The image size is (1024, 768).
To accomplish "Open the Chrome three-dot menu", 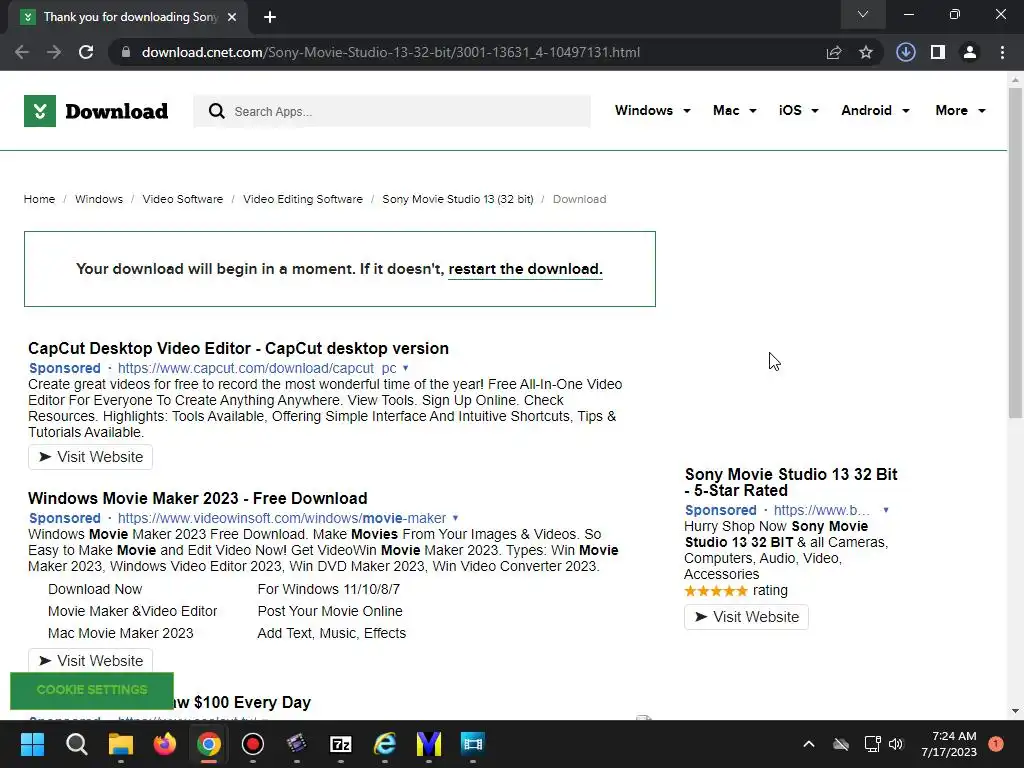I will (1002, 52).
